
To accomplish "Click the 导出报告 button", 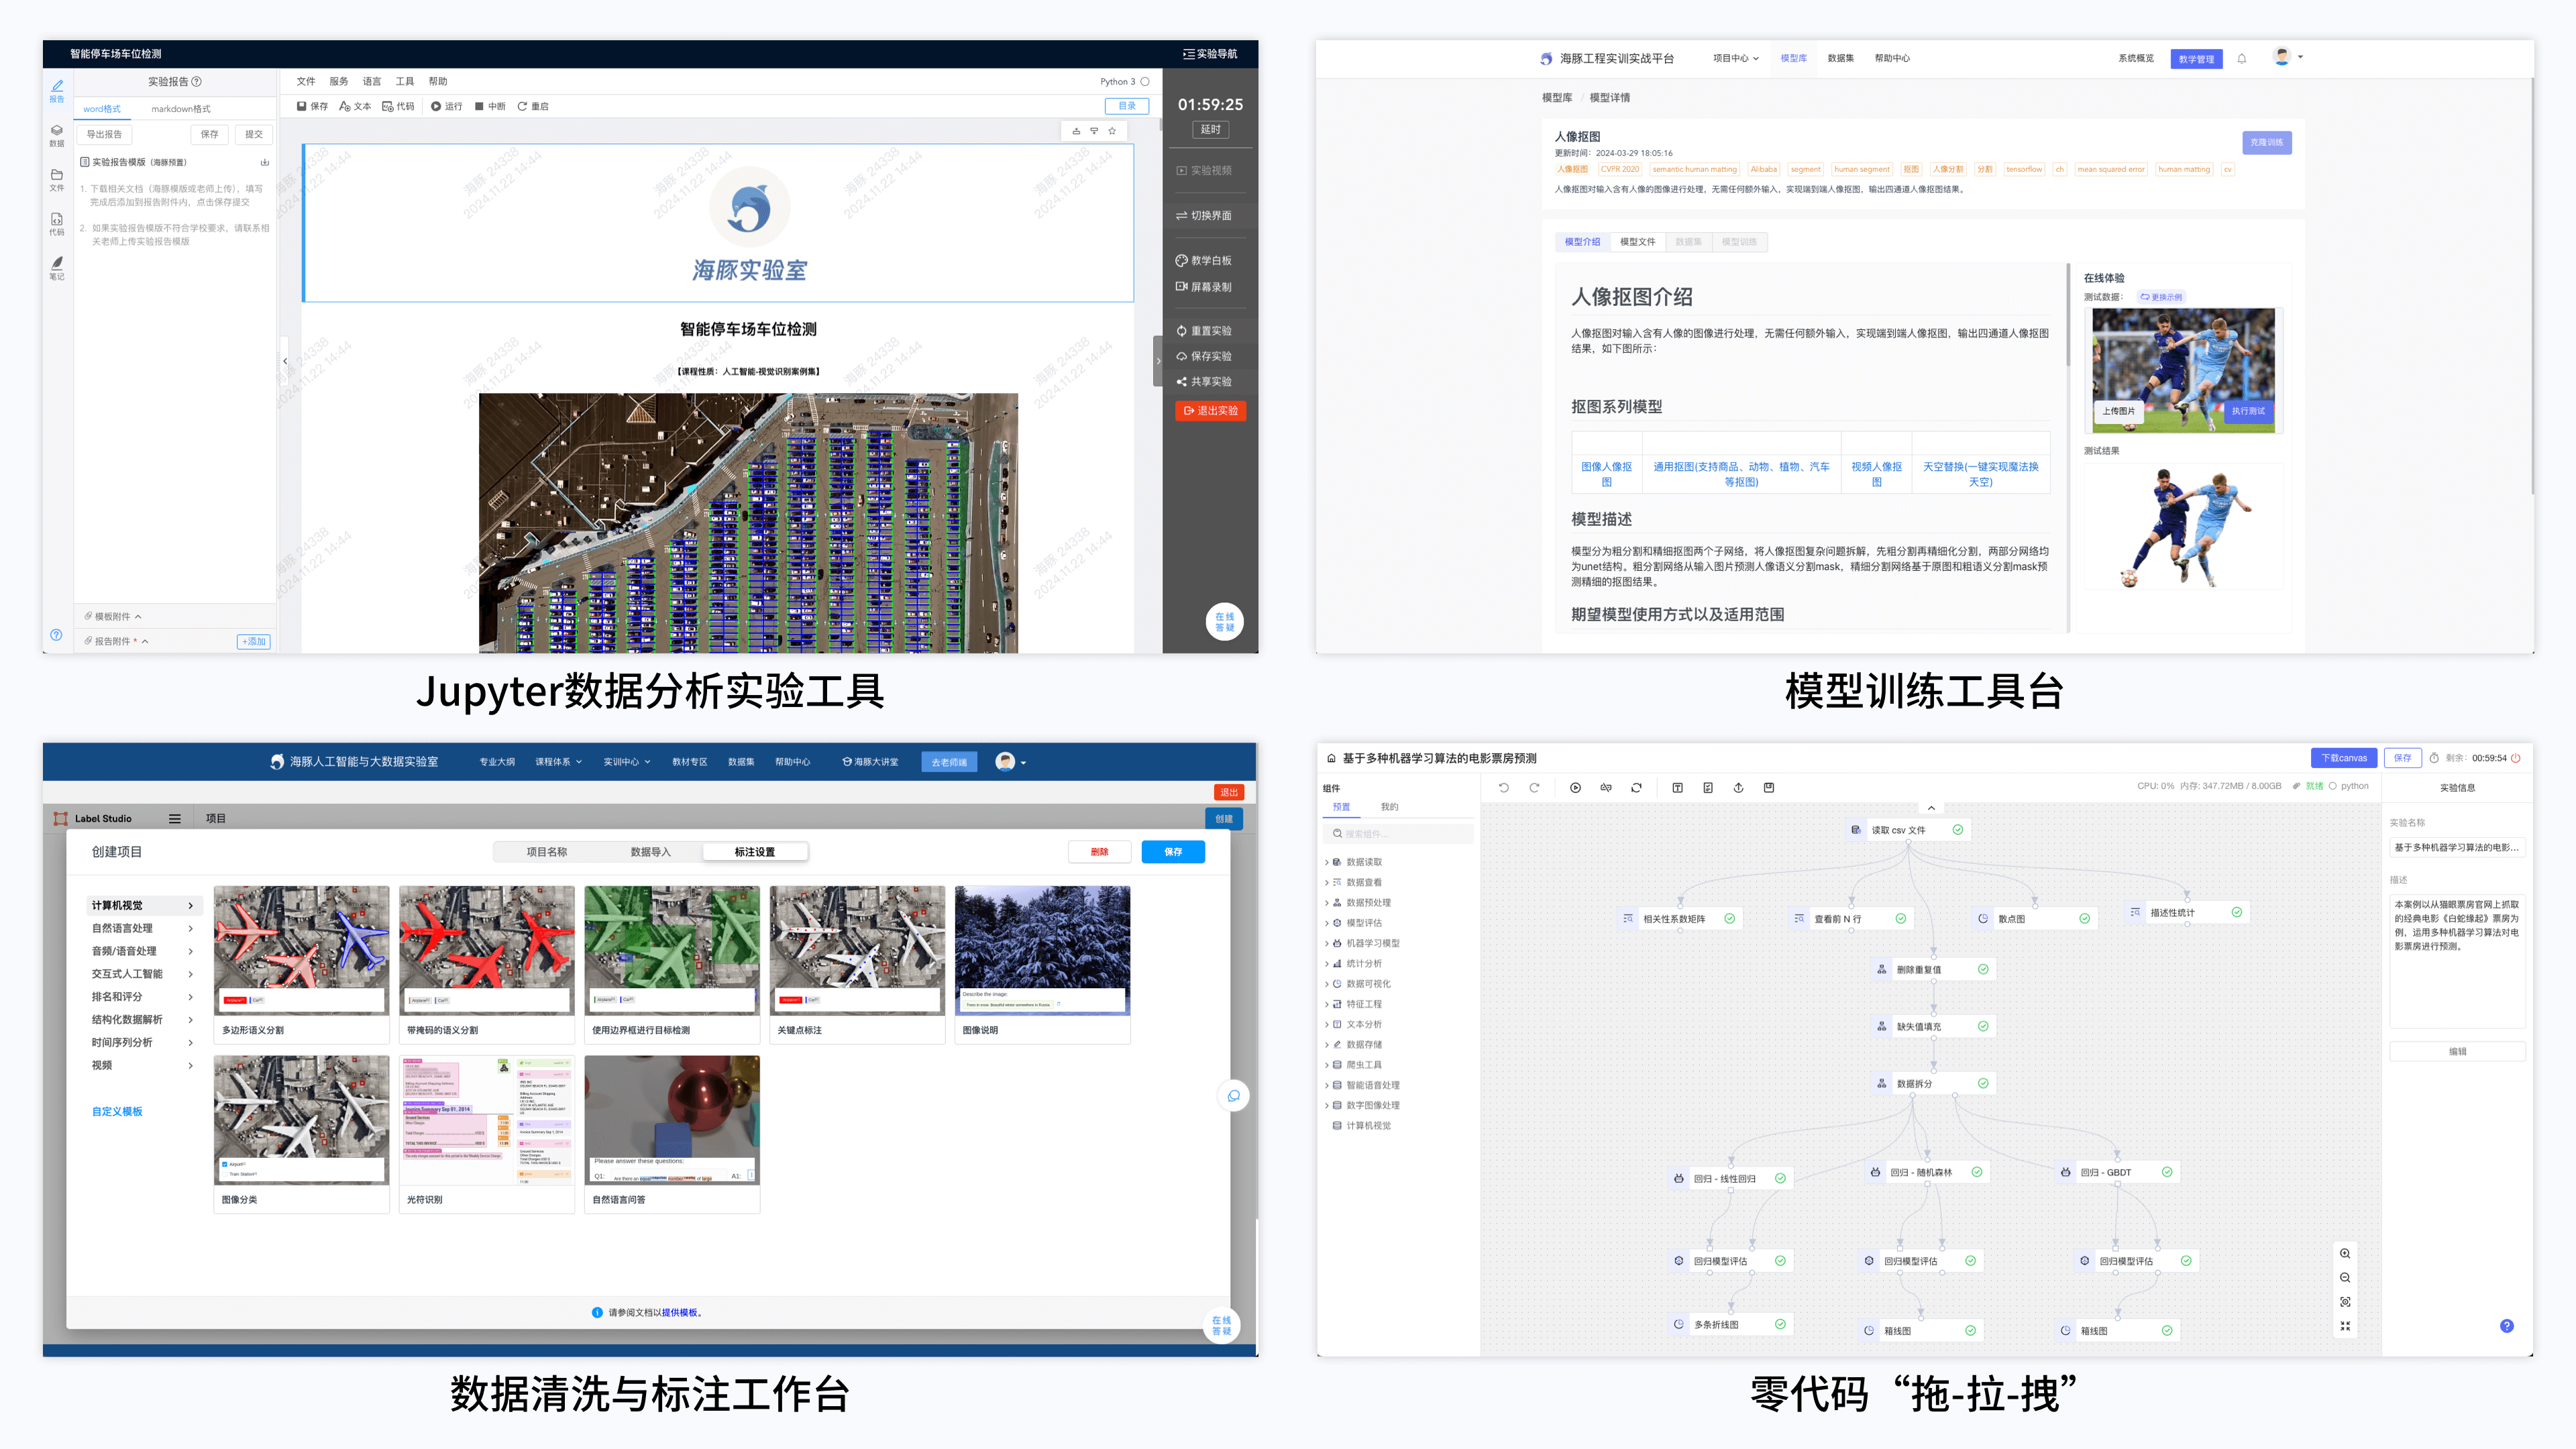I will pyautogui.click(x=104, y=134).
